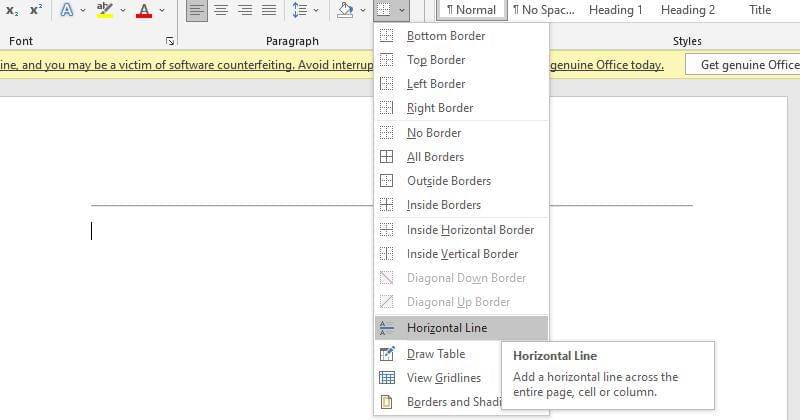
Task: Open the Font dialog launcher
Action: point(170,41)
